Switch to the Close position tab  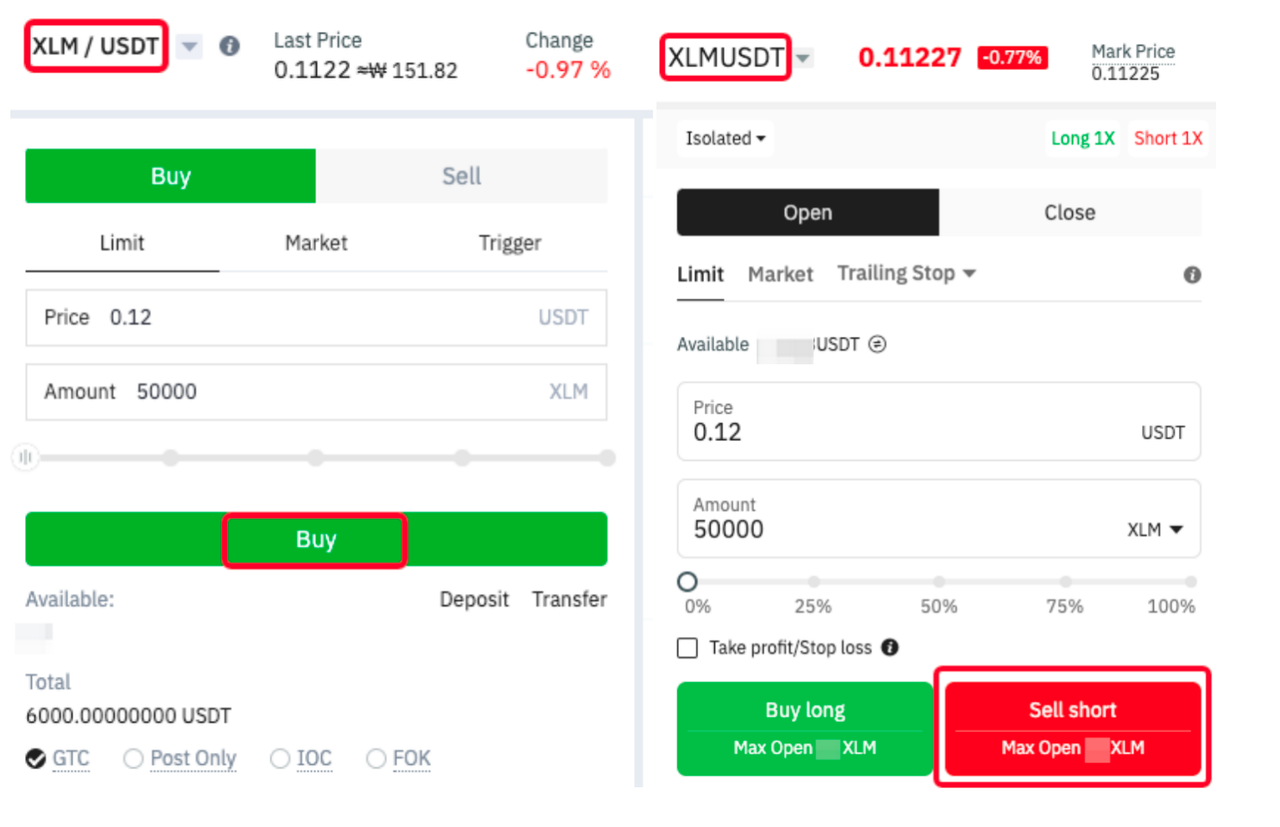(x=1069, y=213)
